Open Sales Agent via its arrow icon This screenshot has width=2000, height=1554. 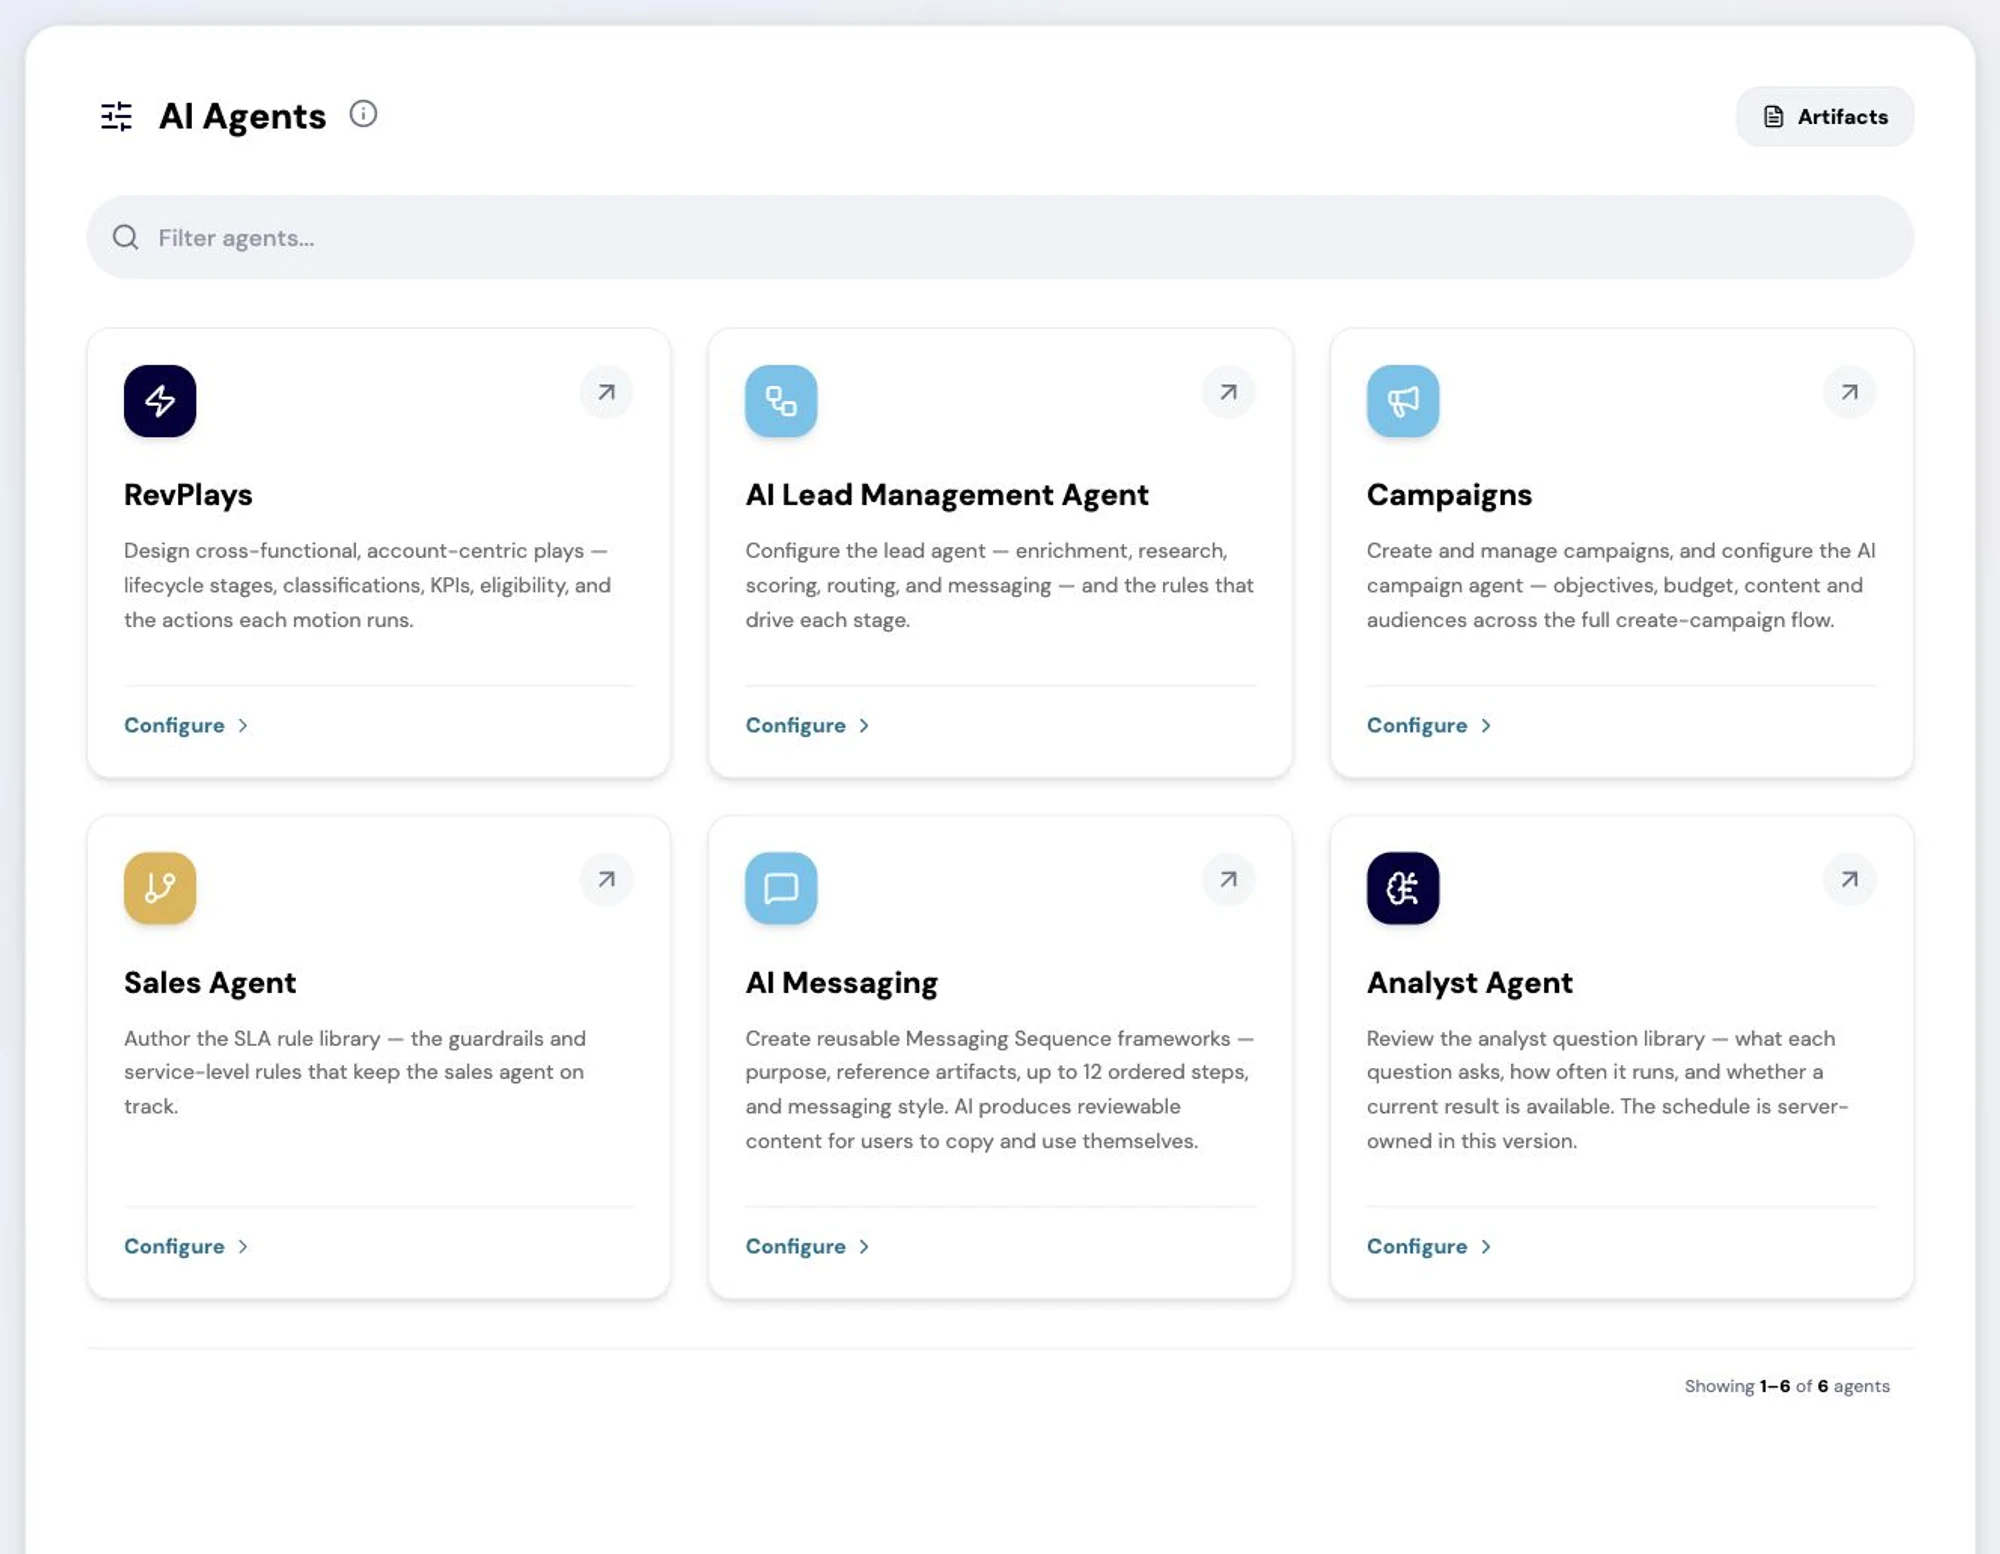[606, 879]
